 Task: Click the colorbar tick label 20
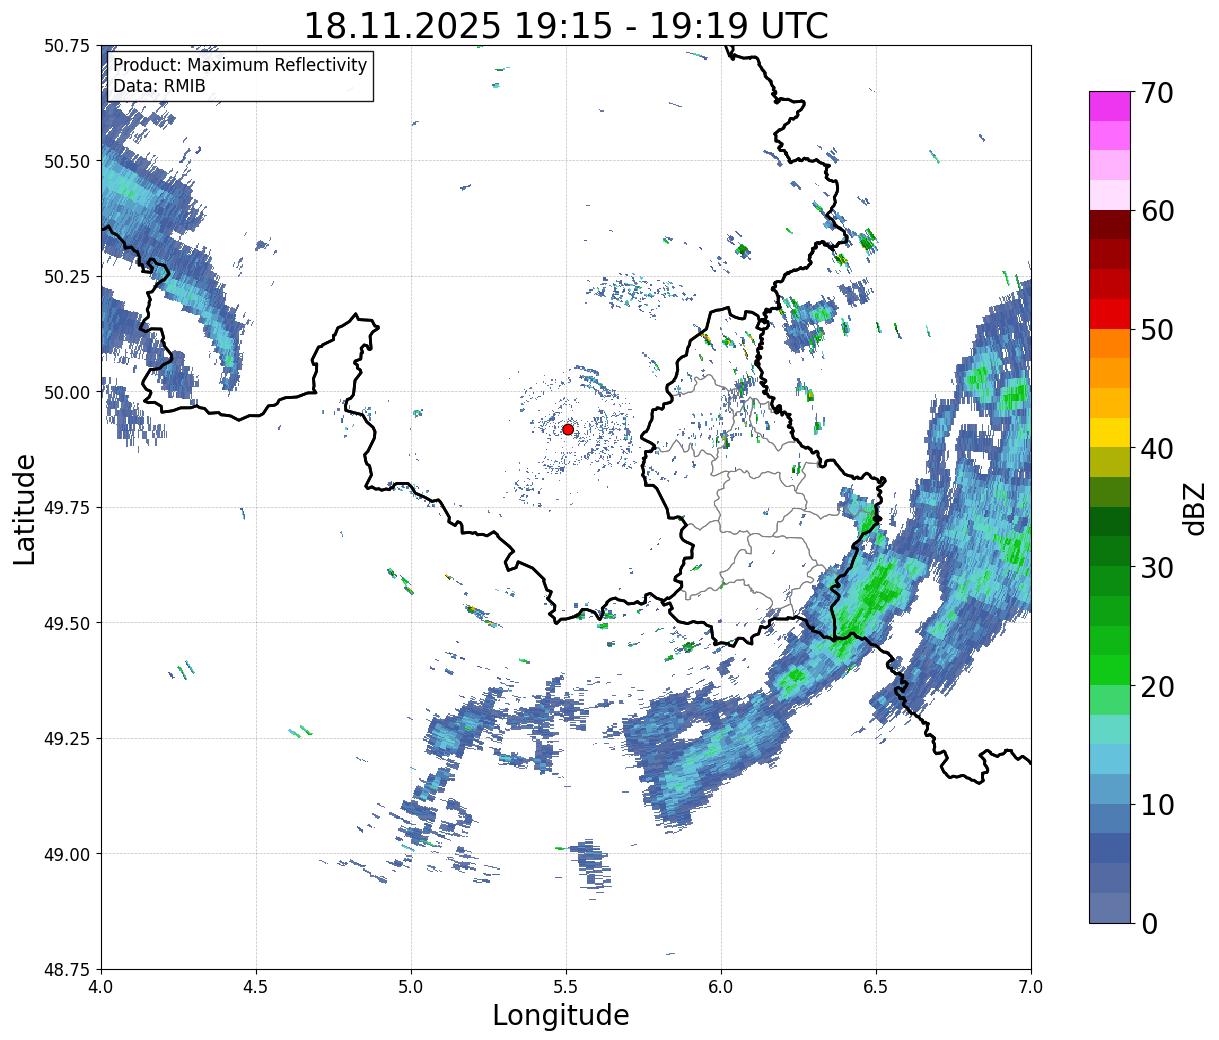(x=1156, y=686)
